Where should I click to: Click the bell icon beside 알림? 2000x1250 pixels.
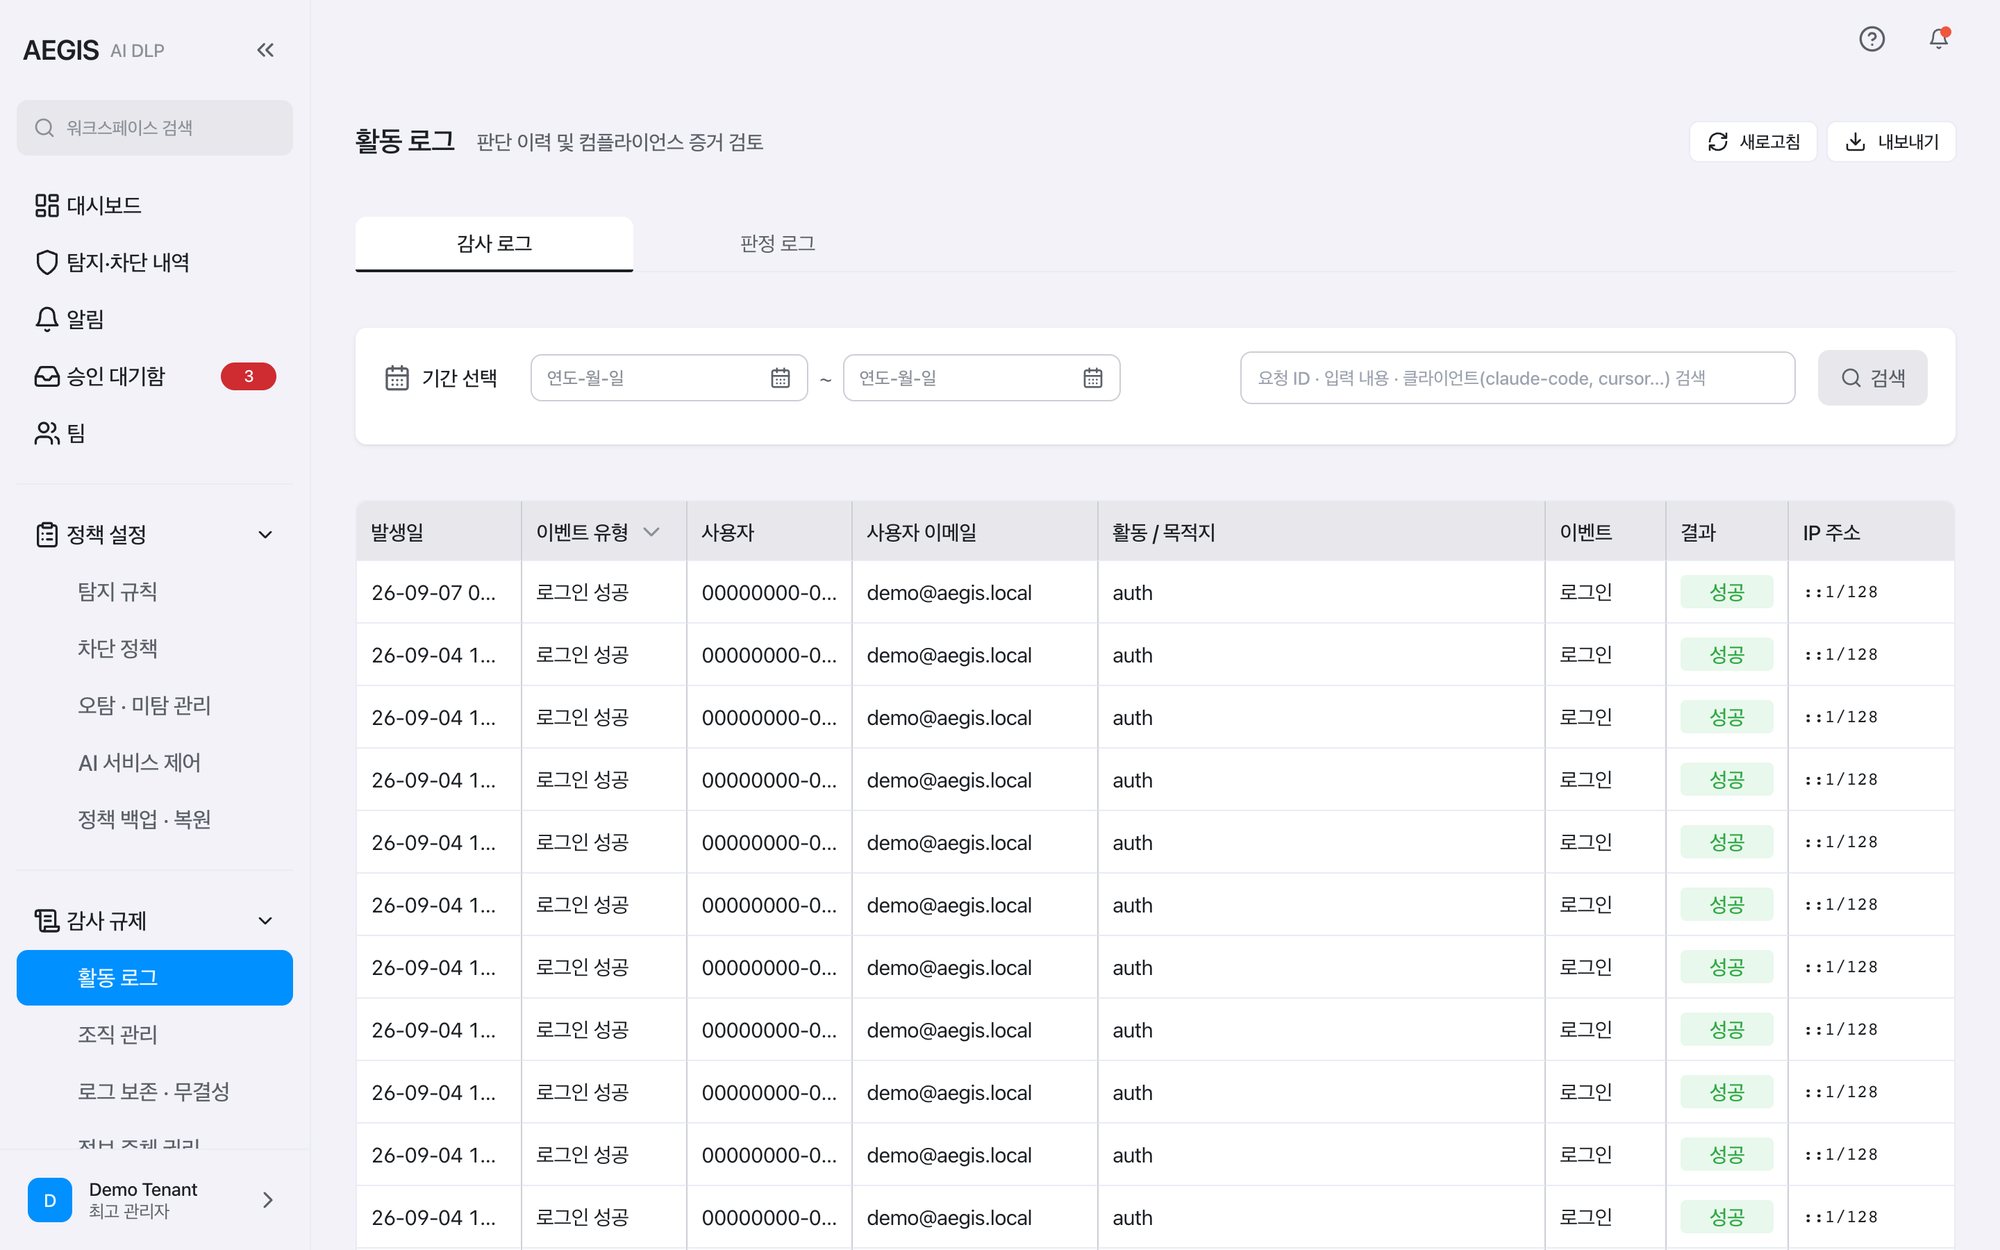pyautogui.click(x=47, y=319)
